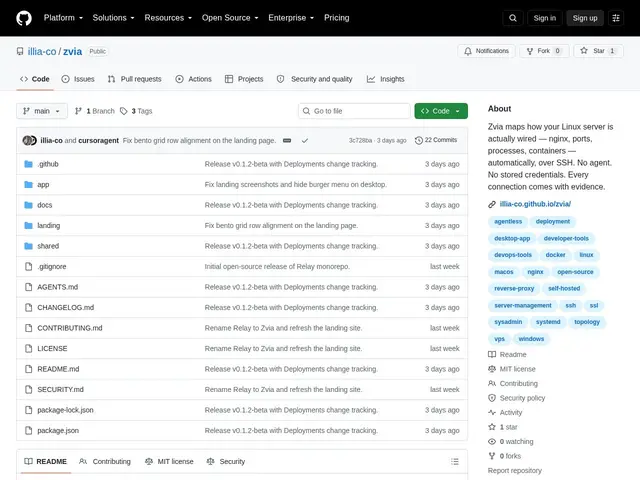Switch to the Insights tab
Image resolution: width=640 pixels, height=480 pixels.
[385, 79]
